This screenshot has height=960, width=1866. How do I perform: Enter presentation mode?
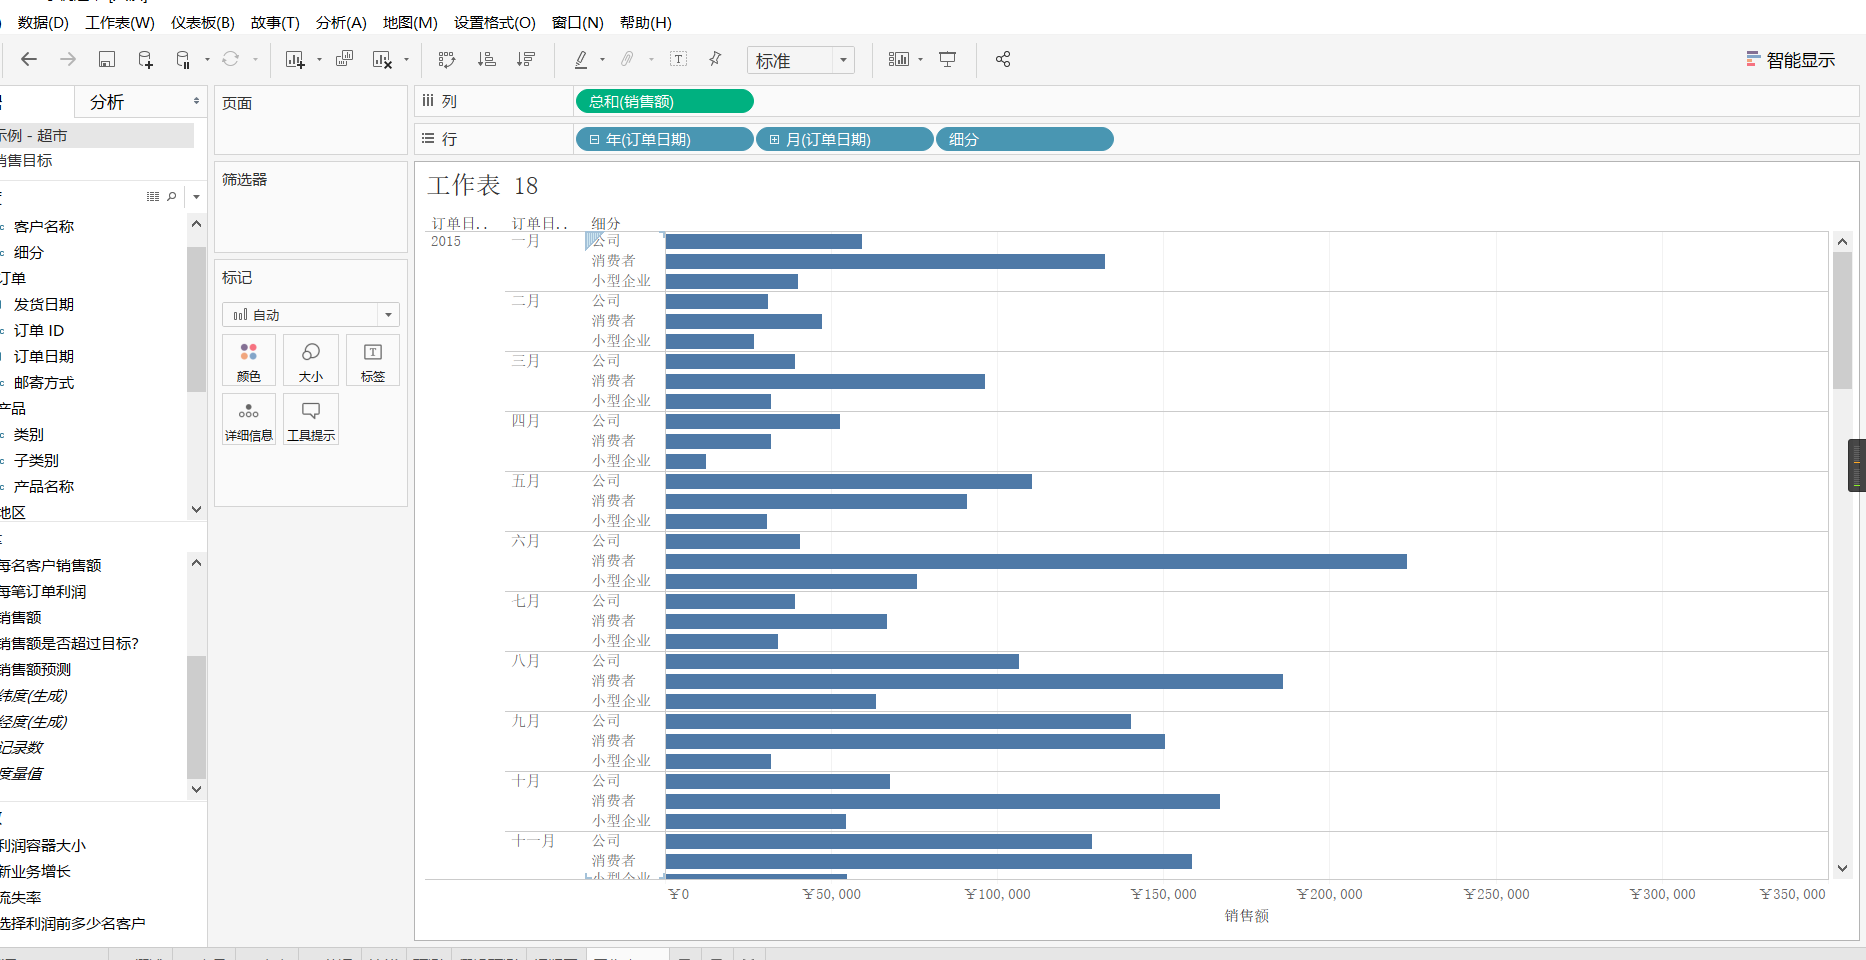pyautogui.click(x=948, y=60)
